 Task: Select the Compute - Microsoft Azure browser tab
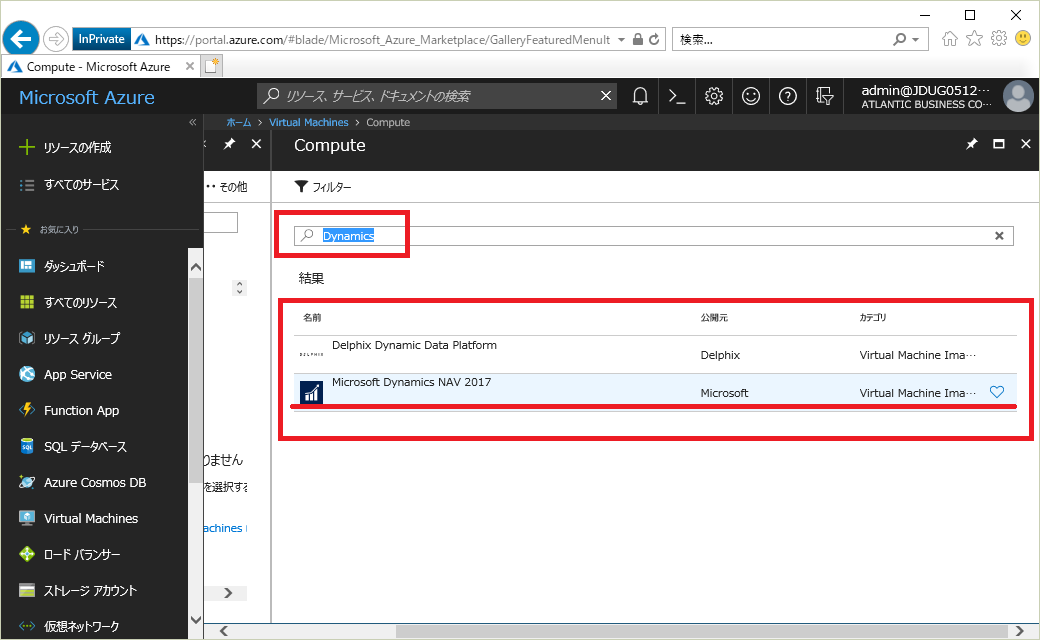98,66
